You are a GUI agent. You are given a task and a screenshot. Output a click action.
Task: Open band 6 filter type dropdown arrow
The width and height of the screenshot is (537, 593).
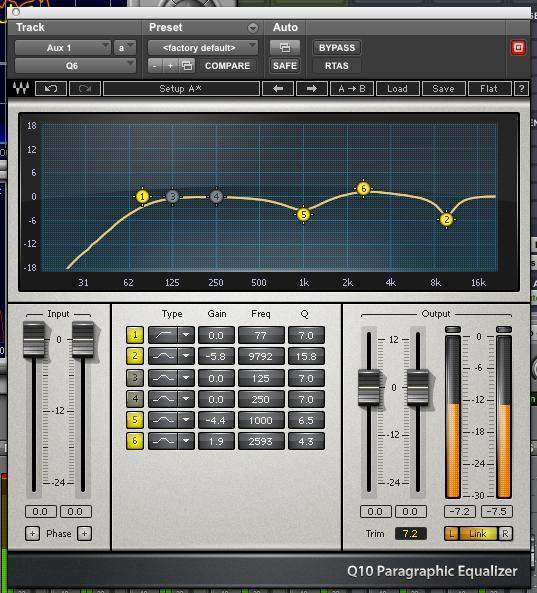186,441
